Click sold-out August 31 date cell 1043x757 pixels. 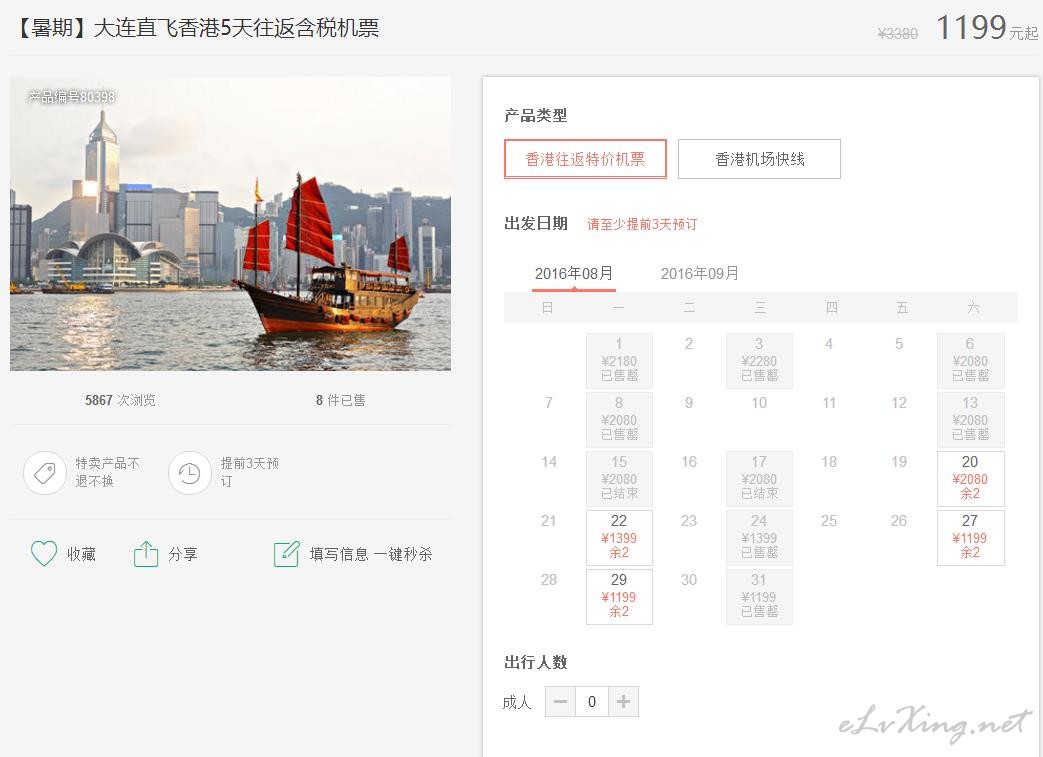coord(759,597)
